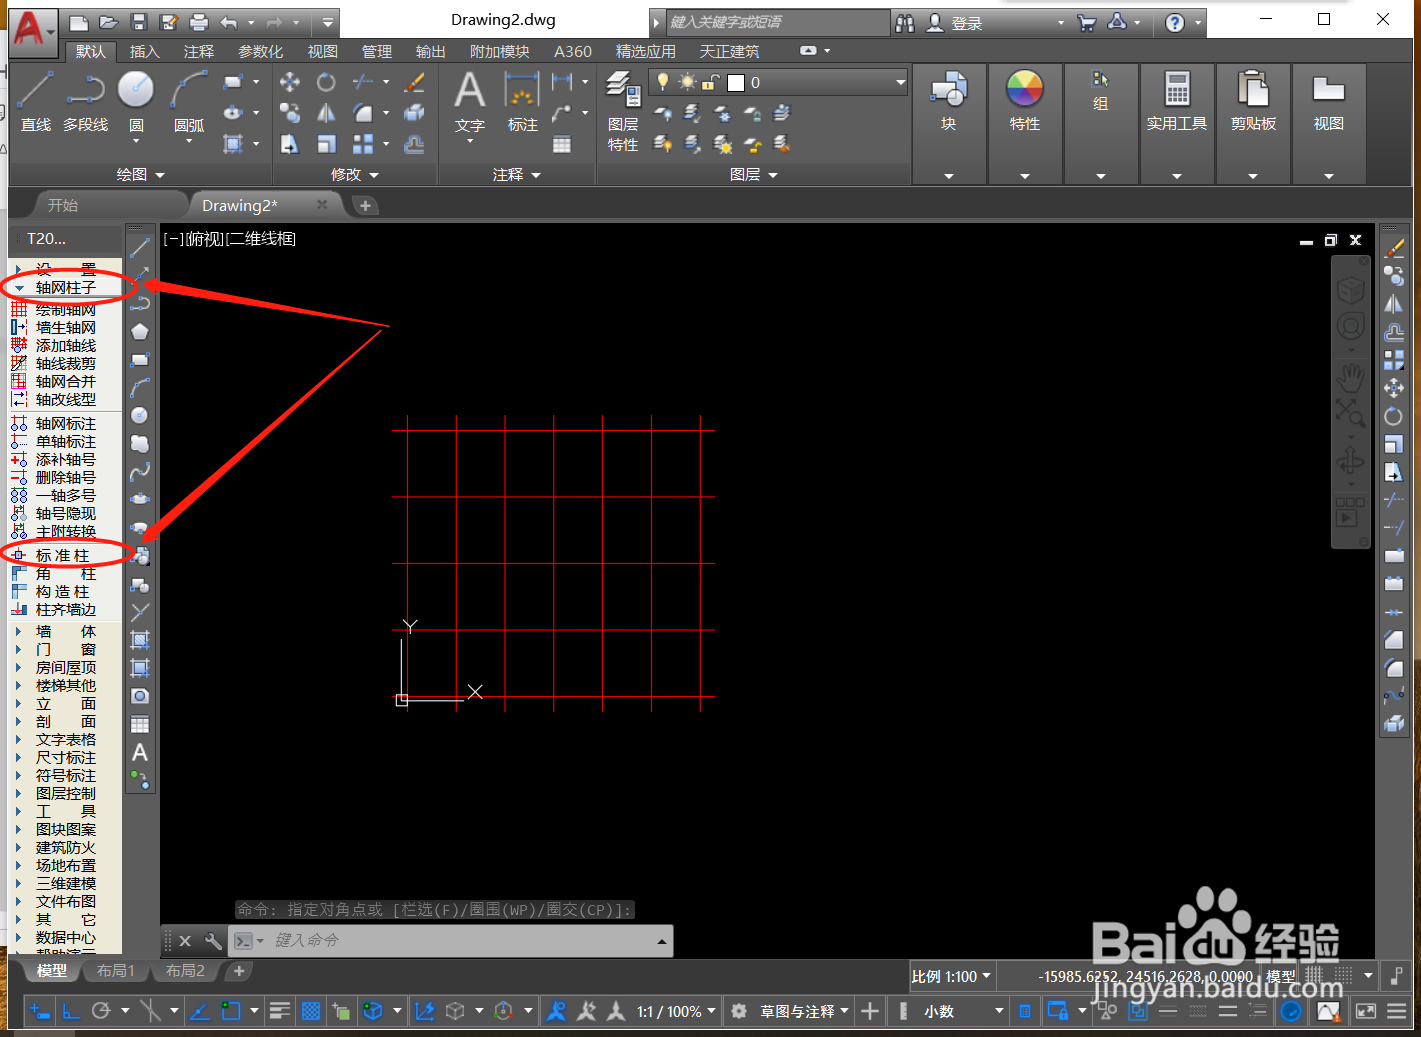Image resolution: width=1421 pixels, height=1037 pixels.
Task: Click the Mirror tool in the 修改 panel
Action: click(x=326, y=113)
